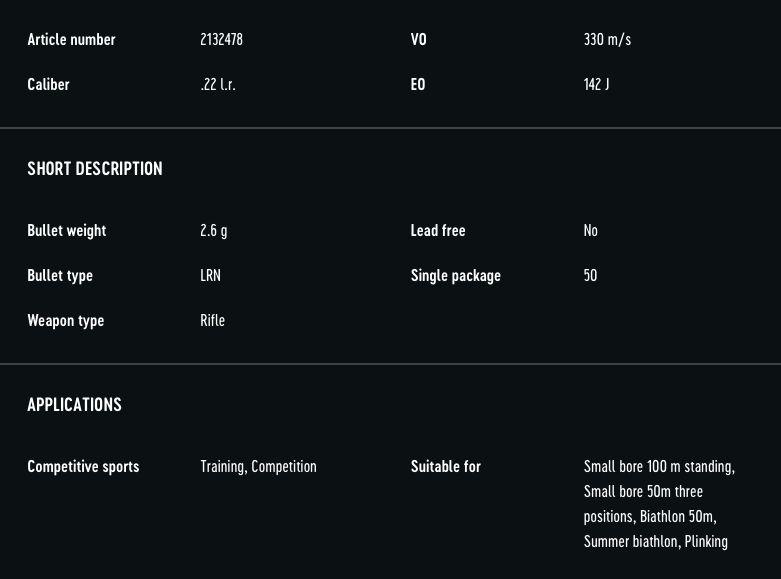
Task: Click the Small bore 100 m standing text
Action: pyautogui.click(x=659, y=466)
